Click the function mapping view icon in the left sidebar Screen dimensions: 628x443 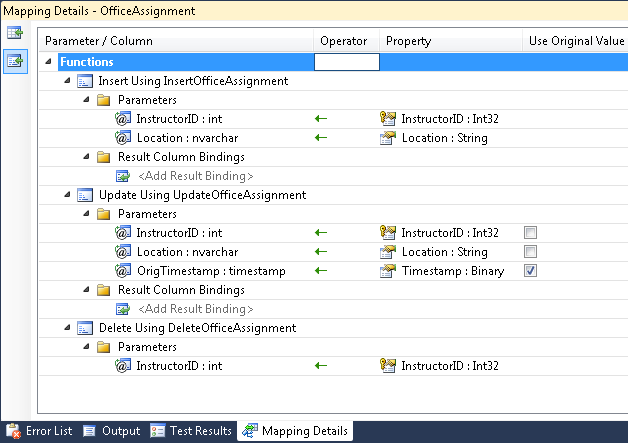point(15,61)
